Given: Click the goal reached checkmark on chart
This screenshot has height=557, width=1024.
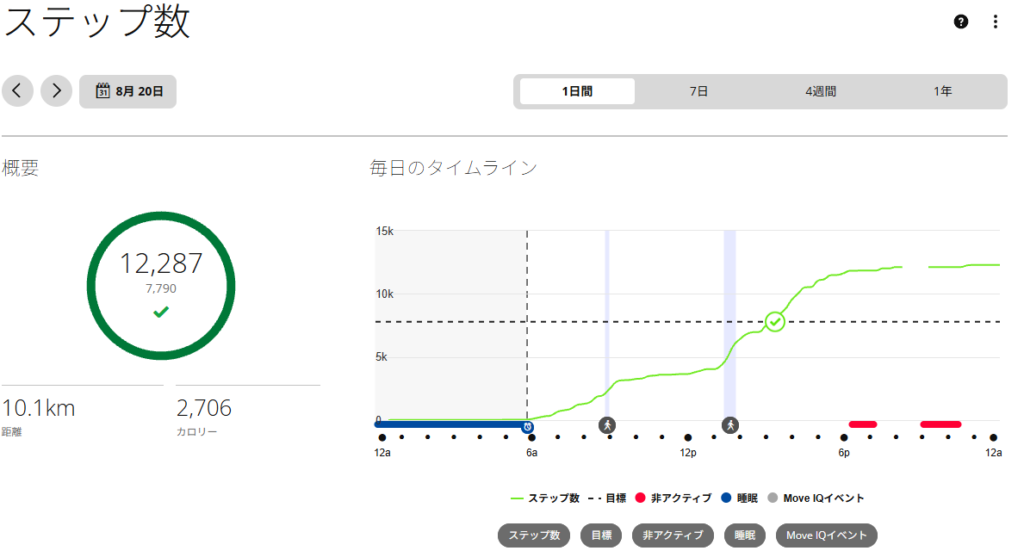Looking at the screenshot, I should [775, 322].
